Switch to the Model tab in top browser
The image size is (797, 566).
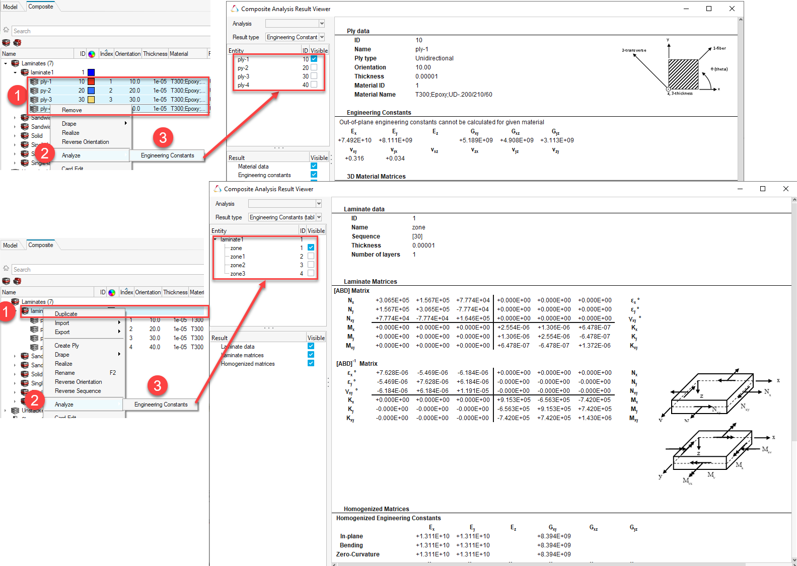(x=10, y=7)
